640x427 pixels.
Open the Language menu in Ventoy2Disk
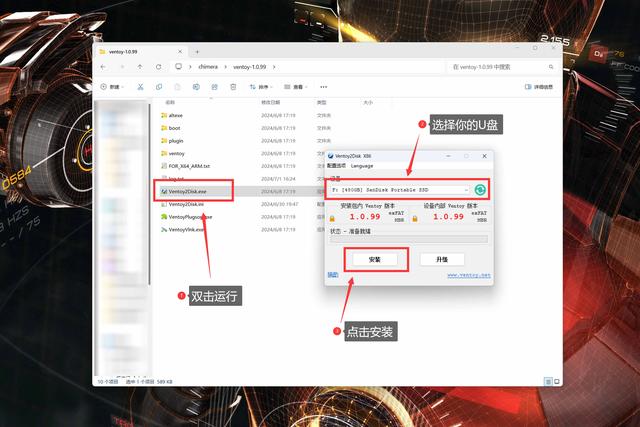point(362,166)
